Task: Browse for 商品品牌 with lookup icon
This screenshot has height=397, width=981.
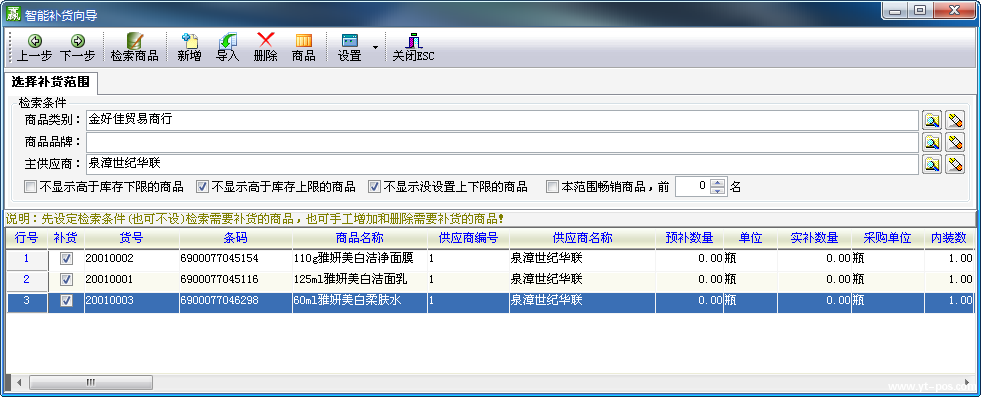Action: pos(932,143)
